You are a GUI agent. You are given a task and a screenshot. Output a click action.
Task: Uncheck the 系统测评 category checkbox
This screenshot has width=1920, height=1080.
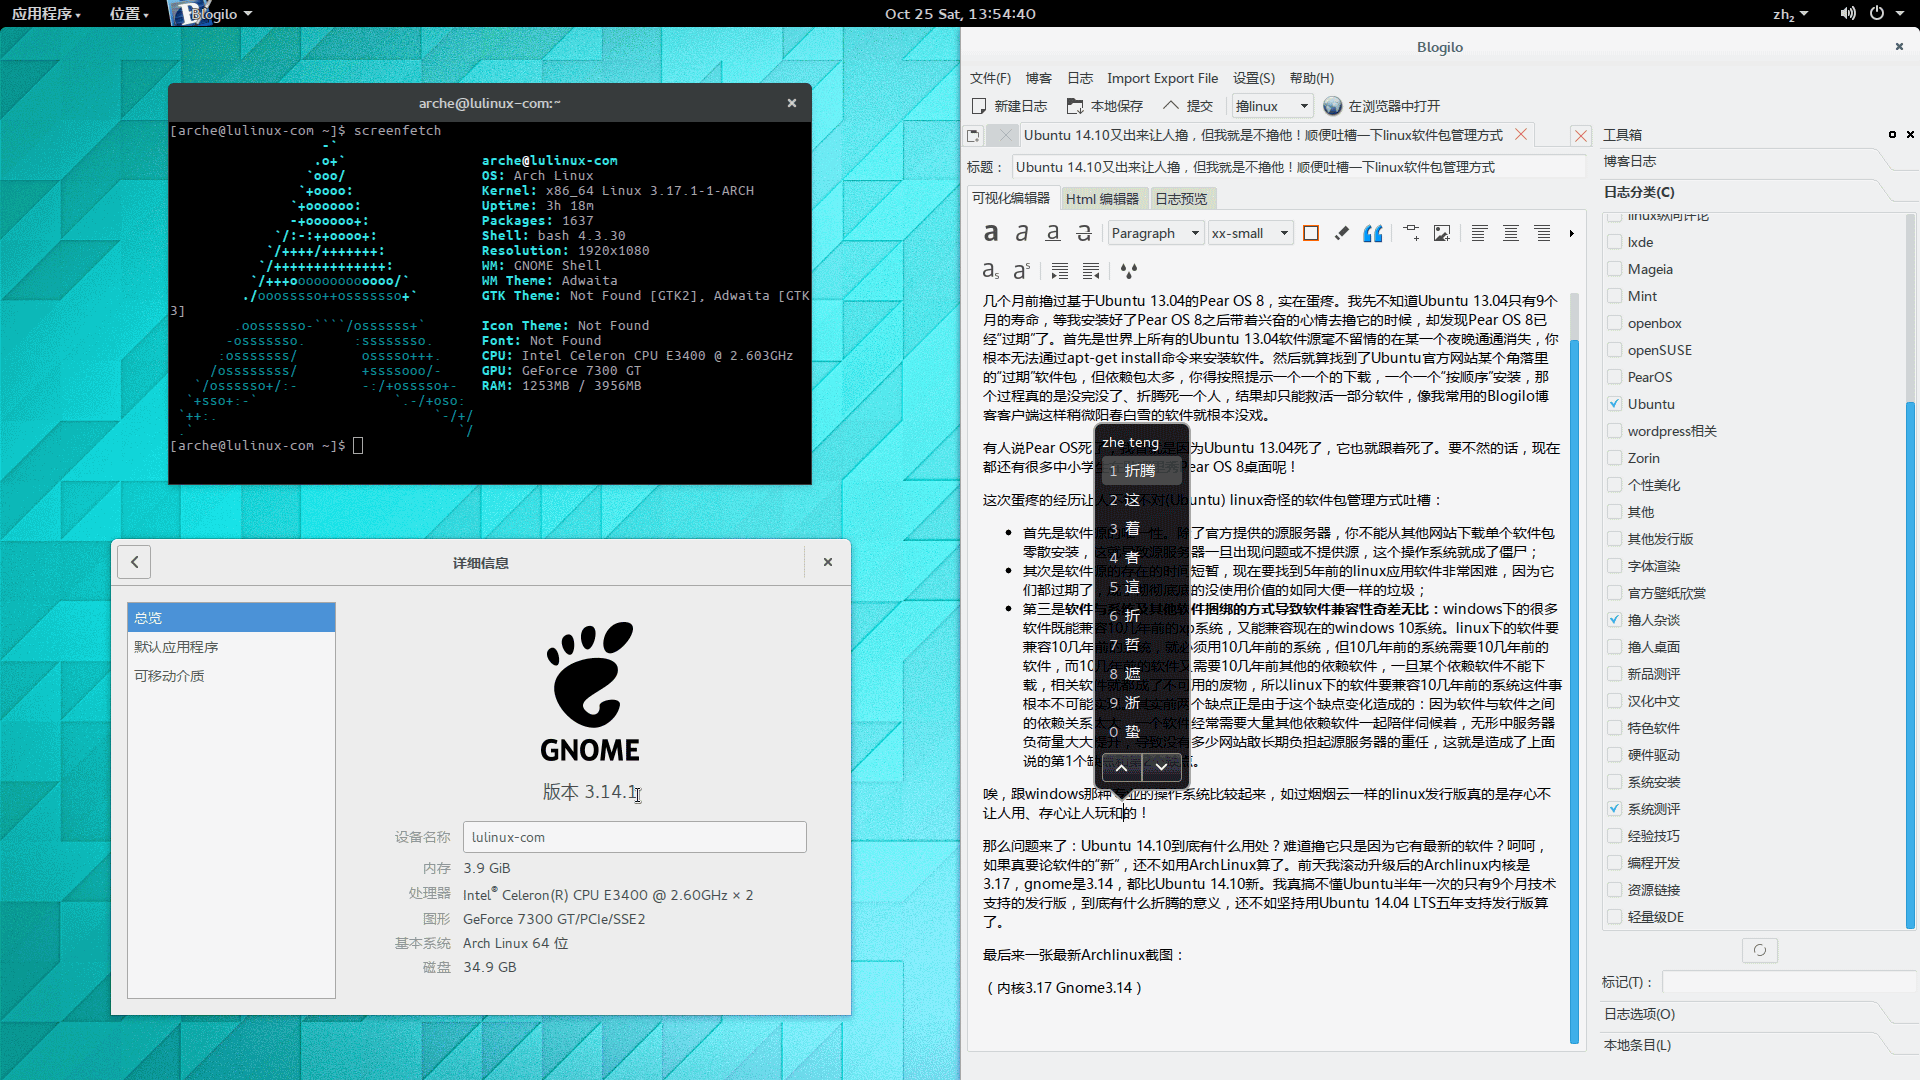(x=1614, y=809)
